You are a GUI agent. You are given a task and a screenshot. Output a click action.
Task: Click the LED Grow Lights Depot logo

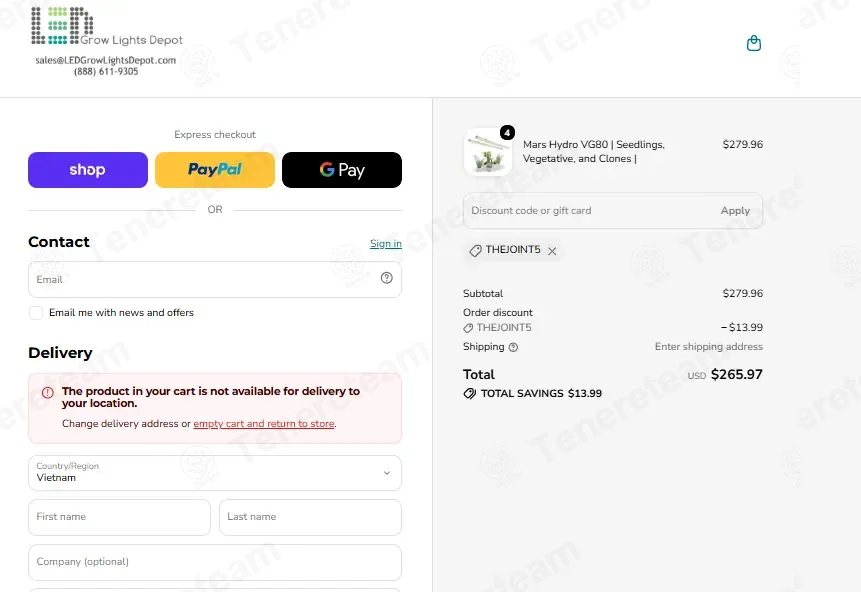click(x=106, y=26)
